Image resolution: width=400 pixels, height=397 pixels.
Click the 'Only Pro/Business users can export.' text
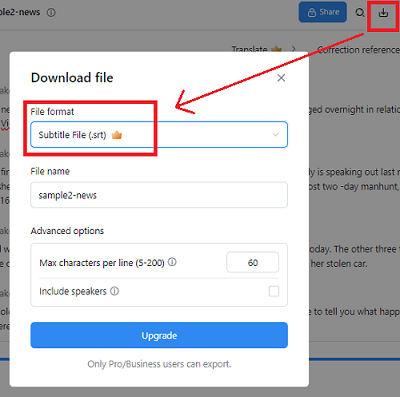click(159, 364)
